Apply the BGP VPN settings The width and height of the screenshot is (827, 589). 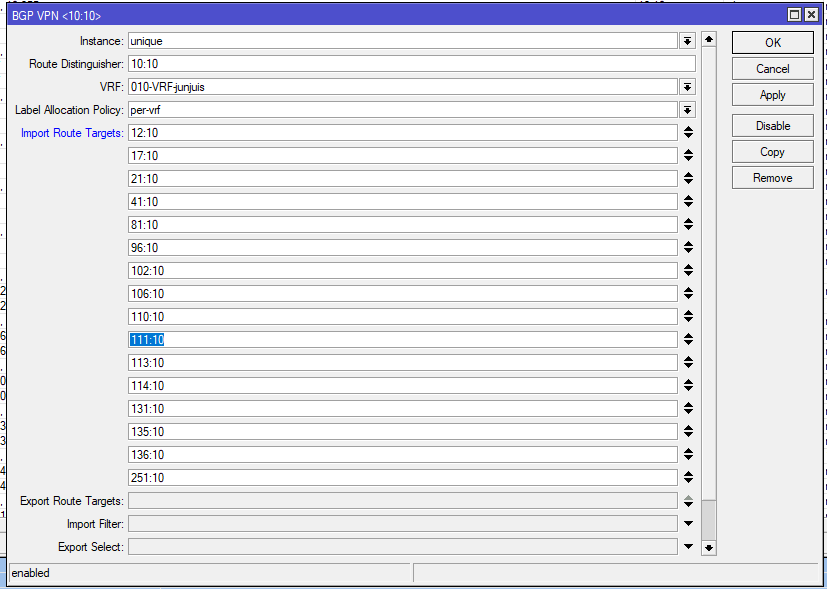coord(772,95)
